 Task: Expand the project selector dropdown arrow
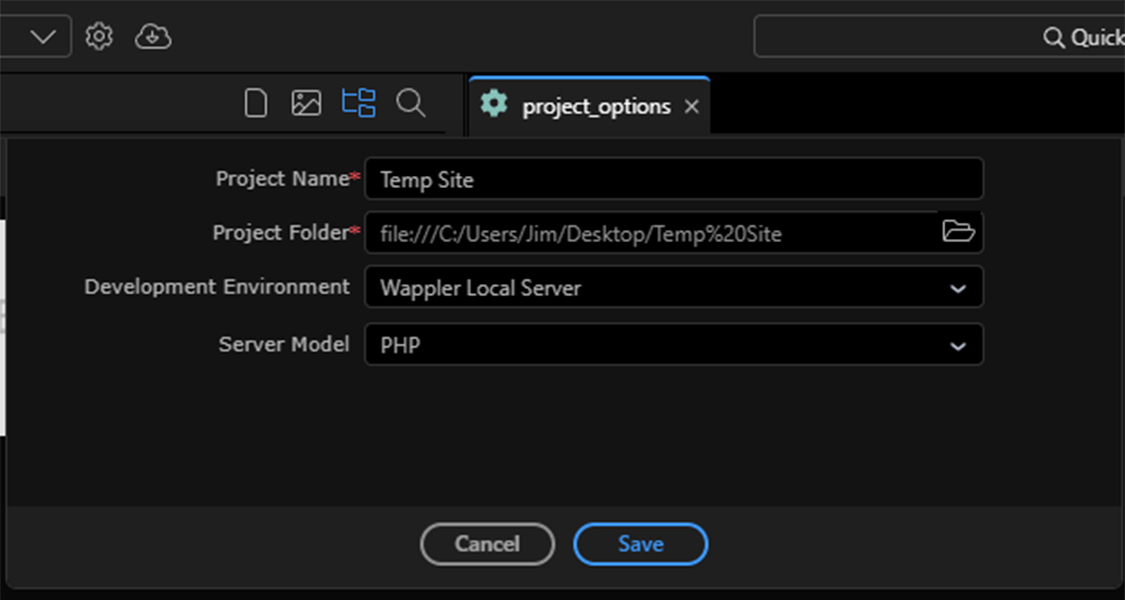pyautogui.click(x=43, y=36)
